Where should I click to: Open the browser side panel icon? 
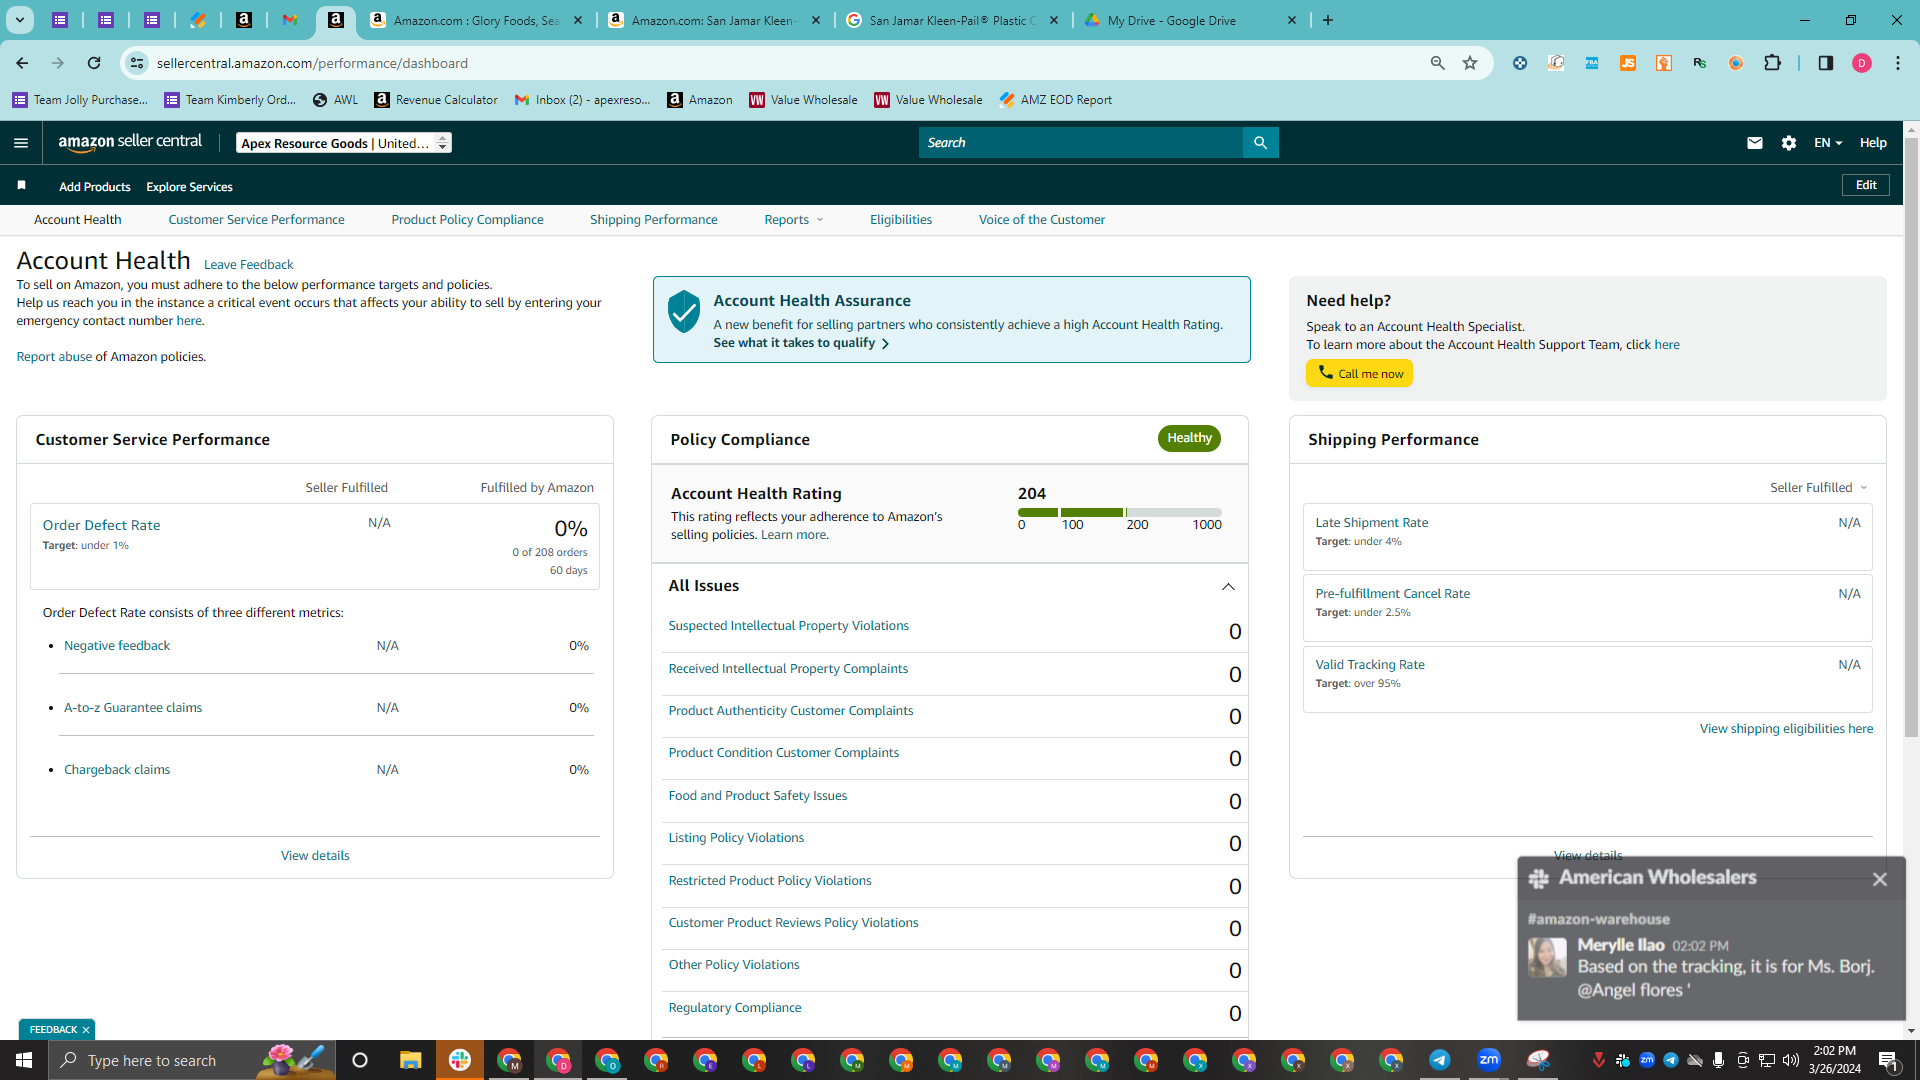tap(1826, 63)
